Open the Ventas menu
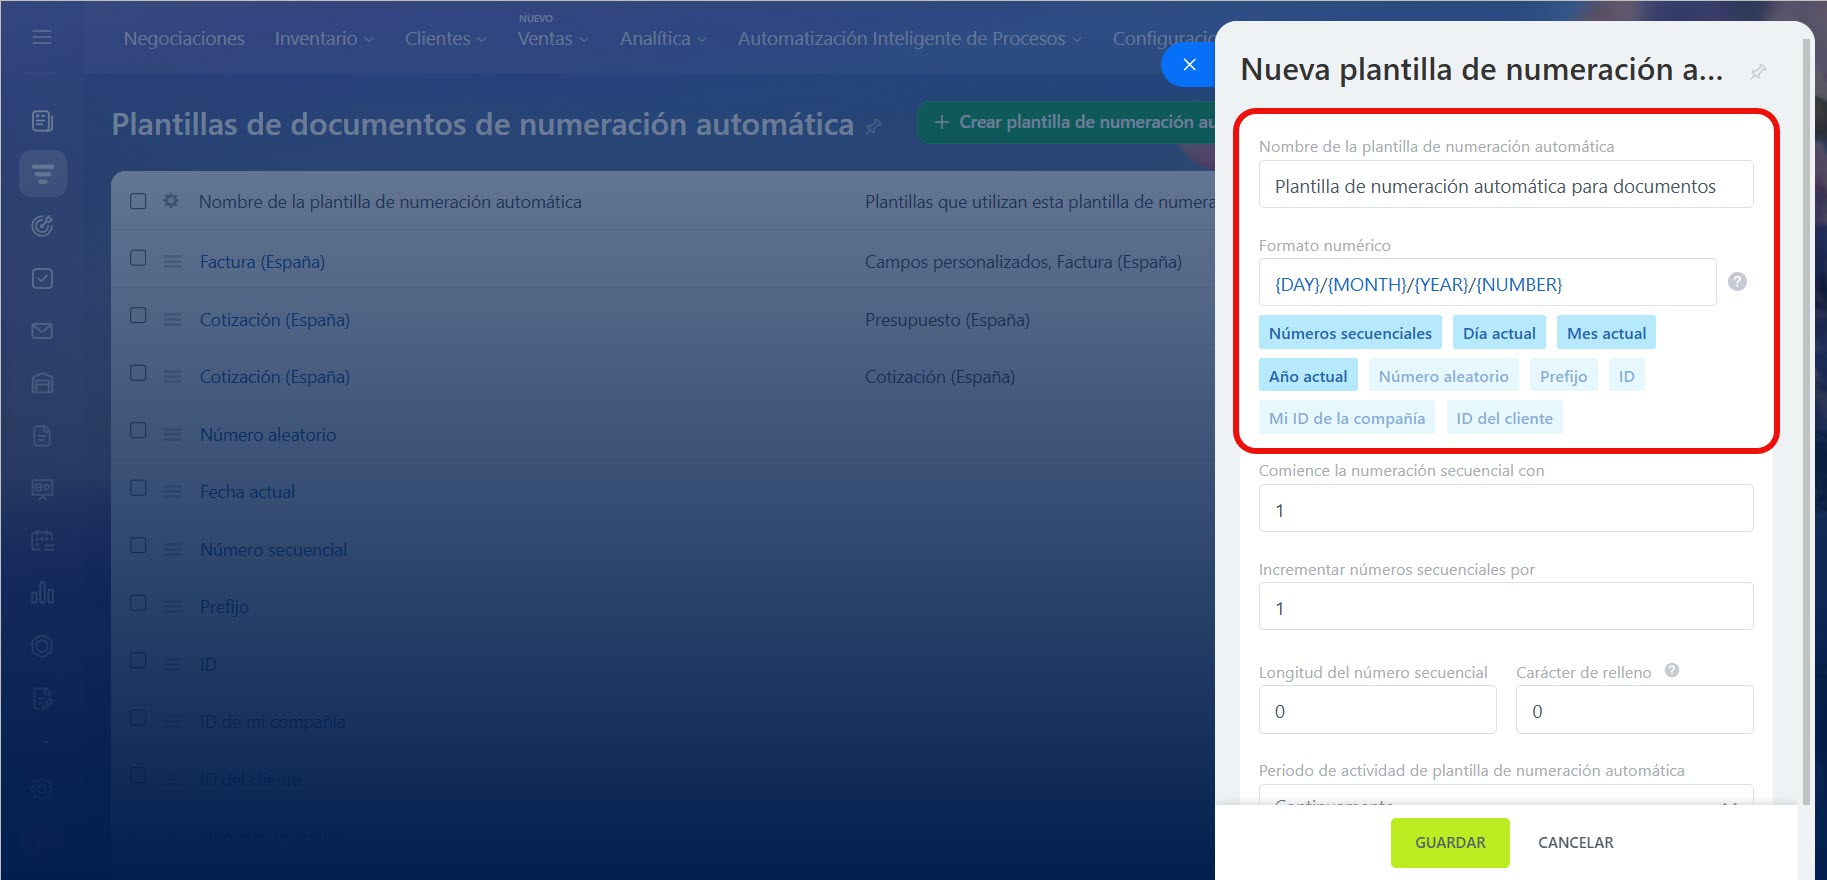 click(552, 39)
